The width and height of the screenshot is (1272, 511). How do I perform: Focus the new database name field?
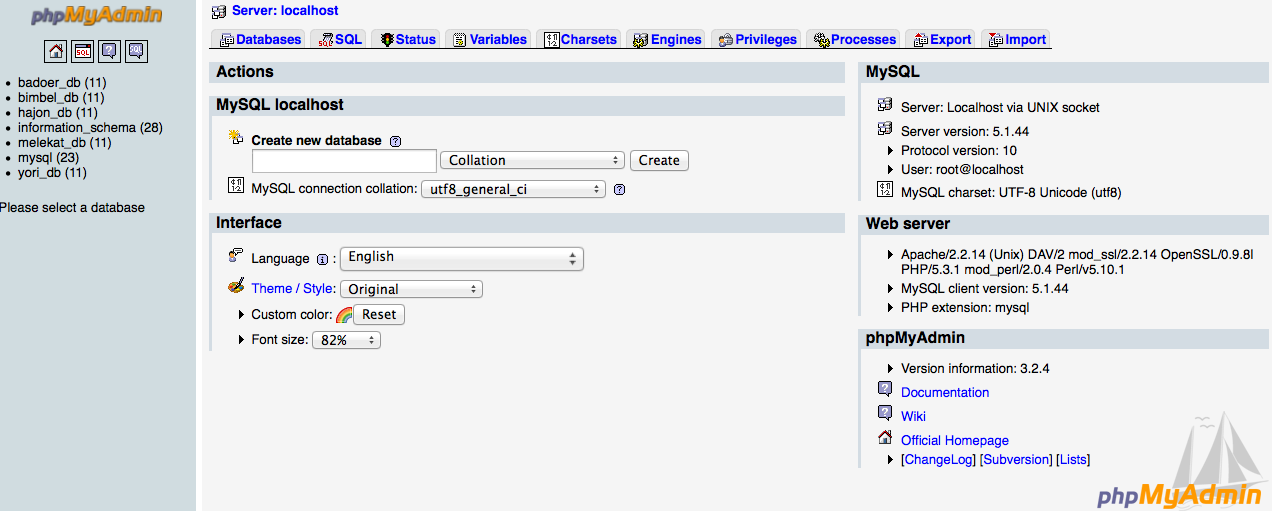point(344,160)
